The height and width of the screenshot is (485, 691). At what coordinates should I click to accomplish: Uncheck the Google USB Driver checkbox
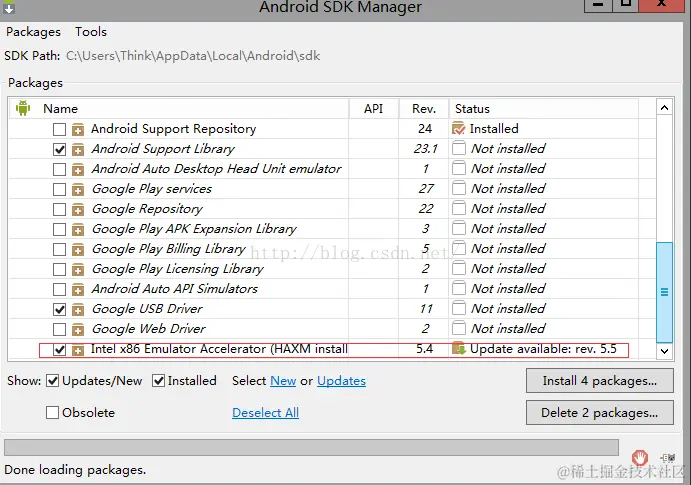59,309
